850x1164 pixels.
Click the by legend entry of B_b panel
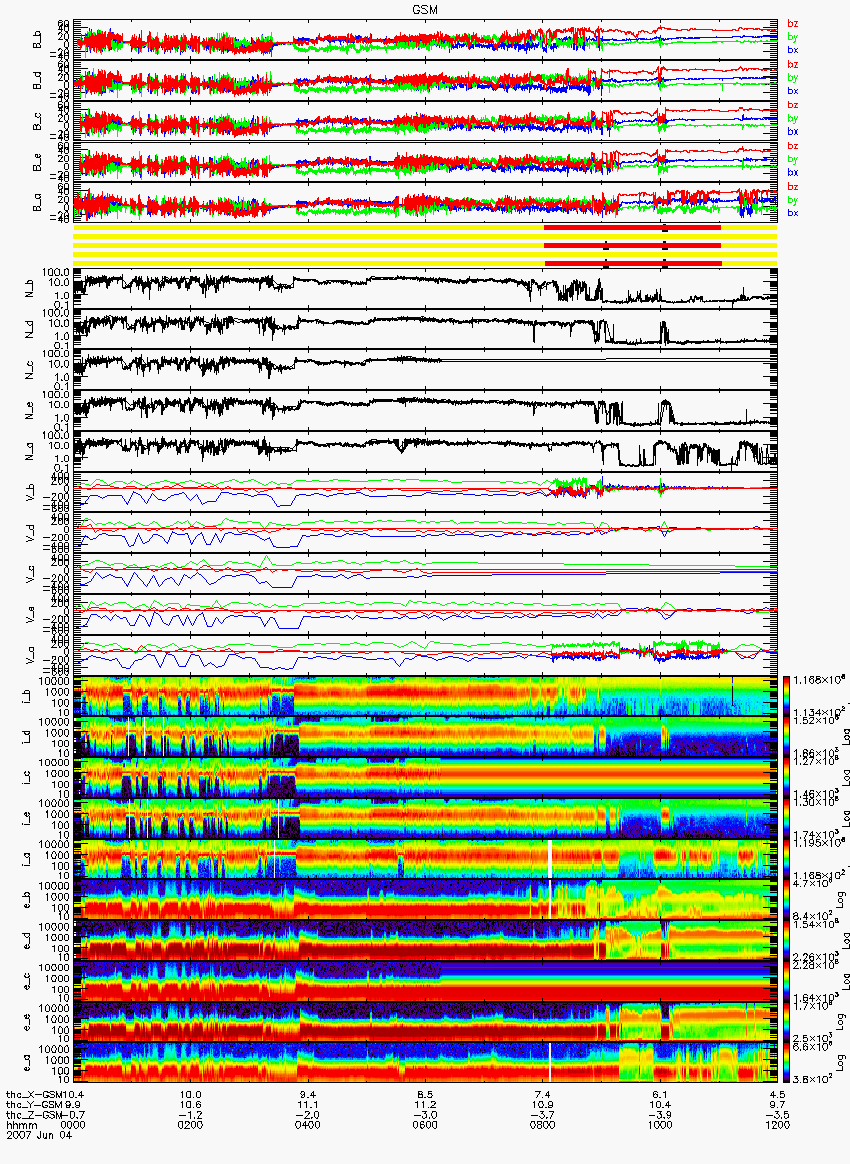(x=793, y=36)
